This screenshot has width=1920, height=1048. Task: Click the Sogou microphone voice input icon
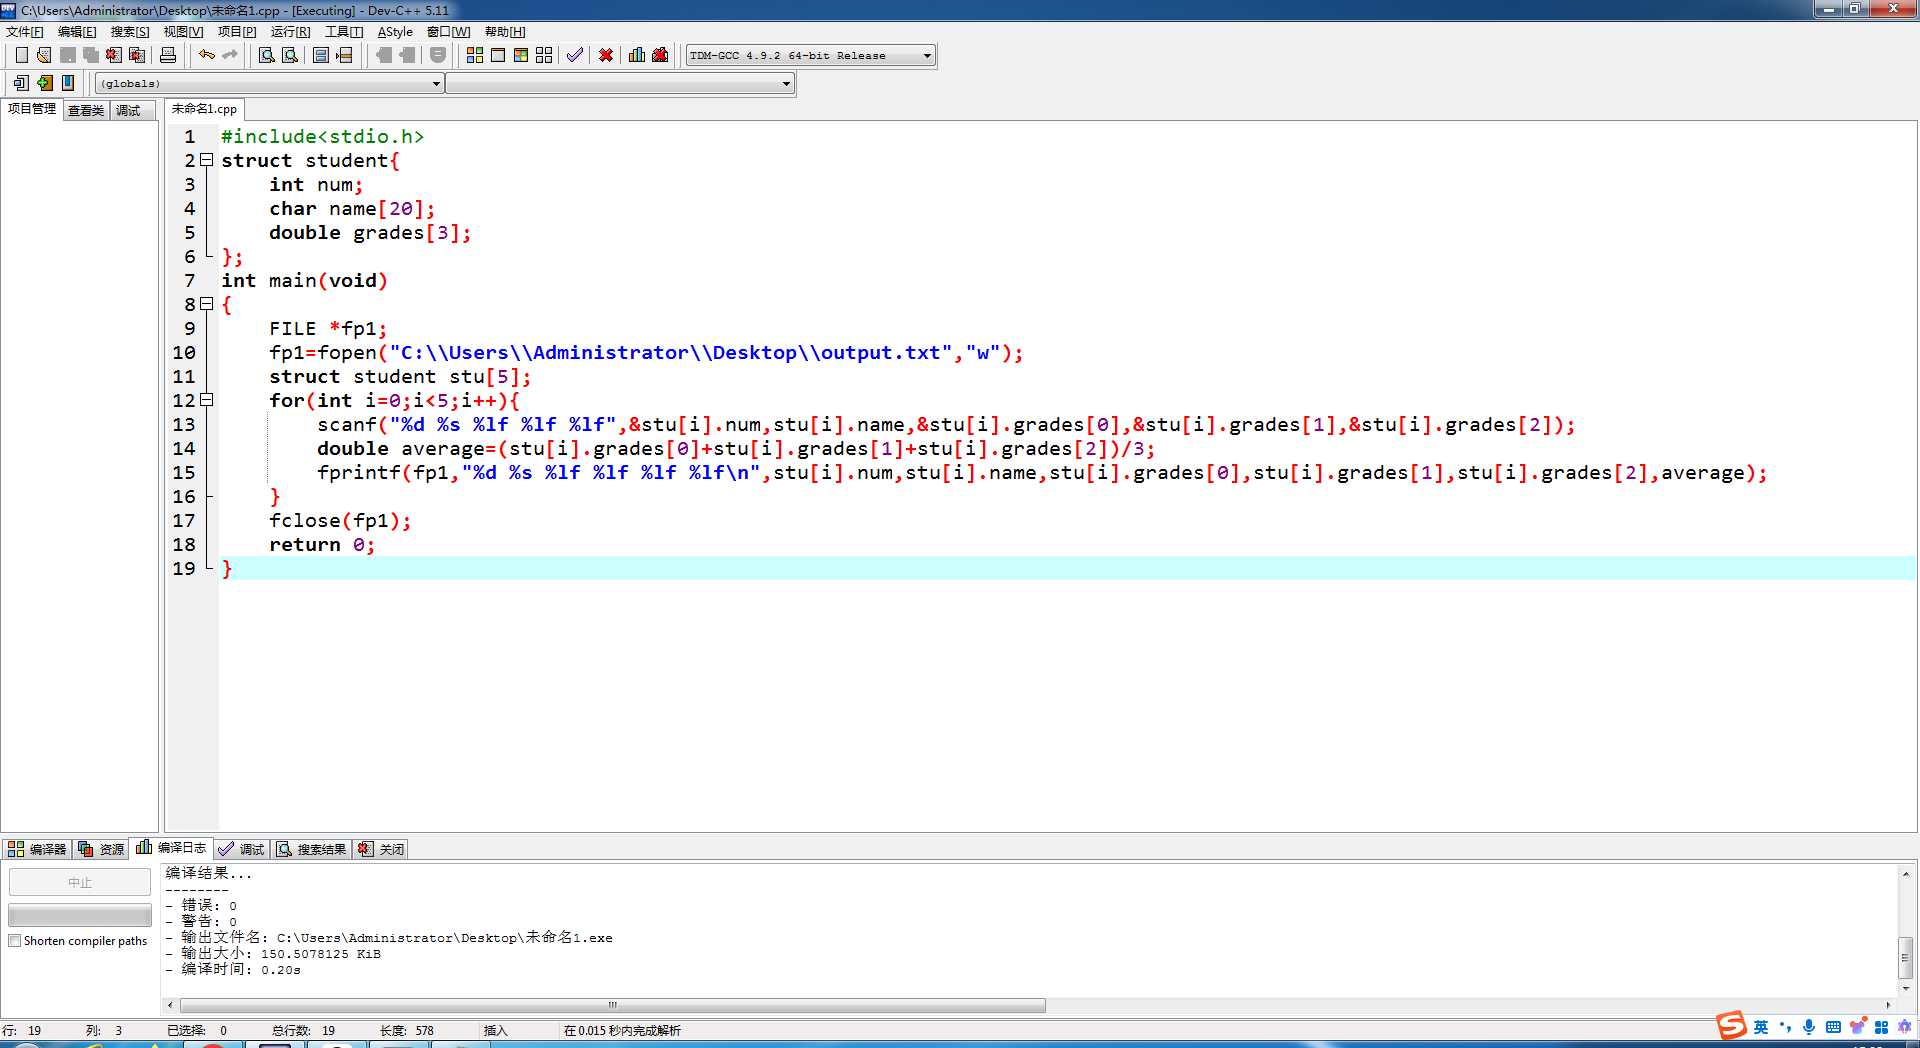(1809, 1027)
